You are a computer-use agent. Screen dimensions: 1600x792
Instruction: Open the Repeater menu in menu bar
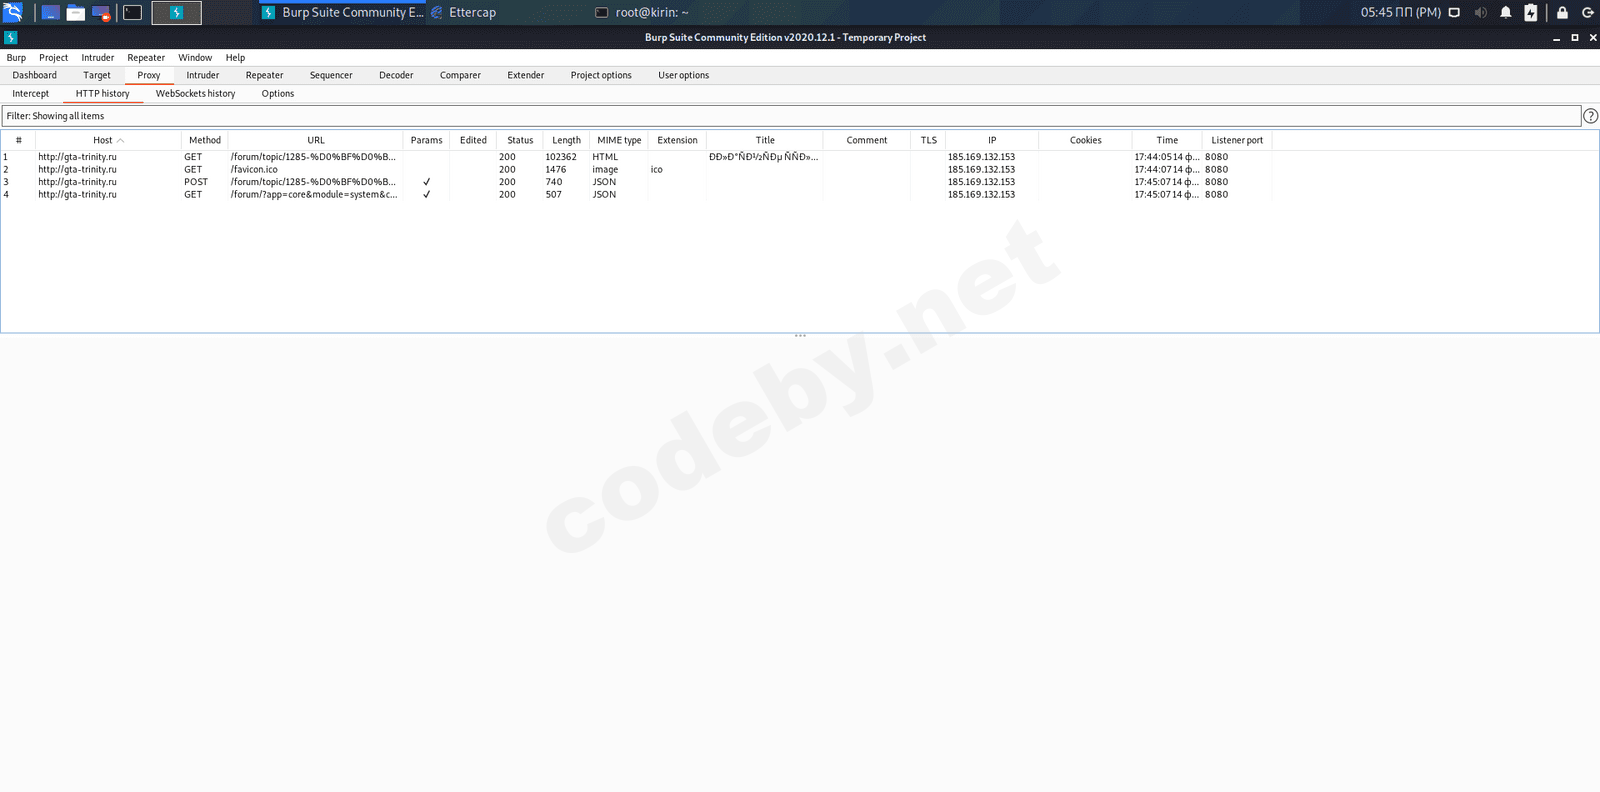click(146, 58)
